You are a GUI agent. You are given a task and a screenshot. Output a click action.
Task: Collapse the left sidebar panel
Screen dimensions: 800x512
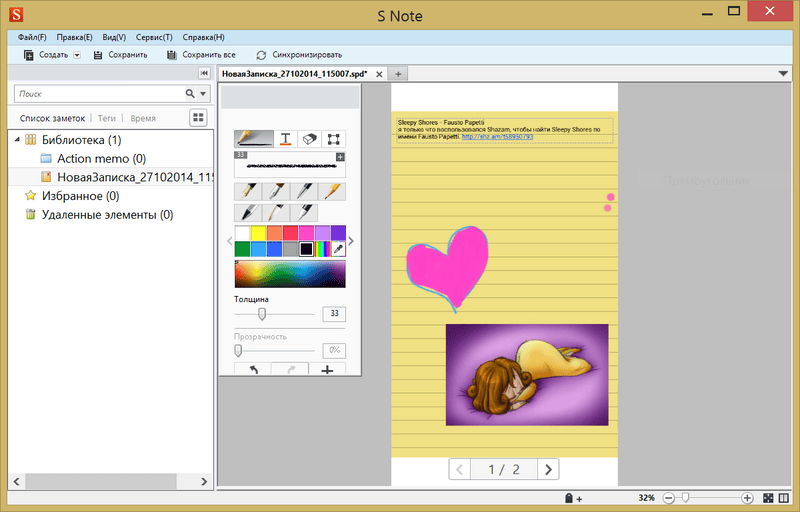[x=204, y=74]
